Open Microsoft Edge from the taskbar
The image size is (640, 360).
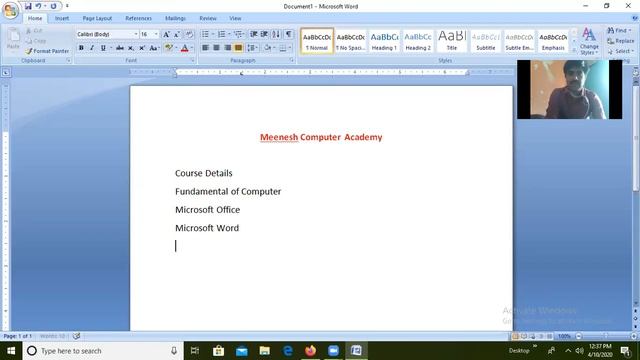coord(288,351)
